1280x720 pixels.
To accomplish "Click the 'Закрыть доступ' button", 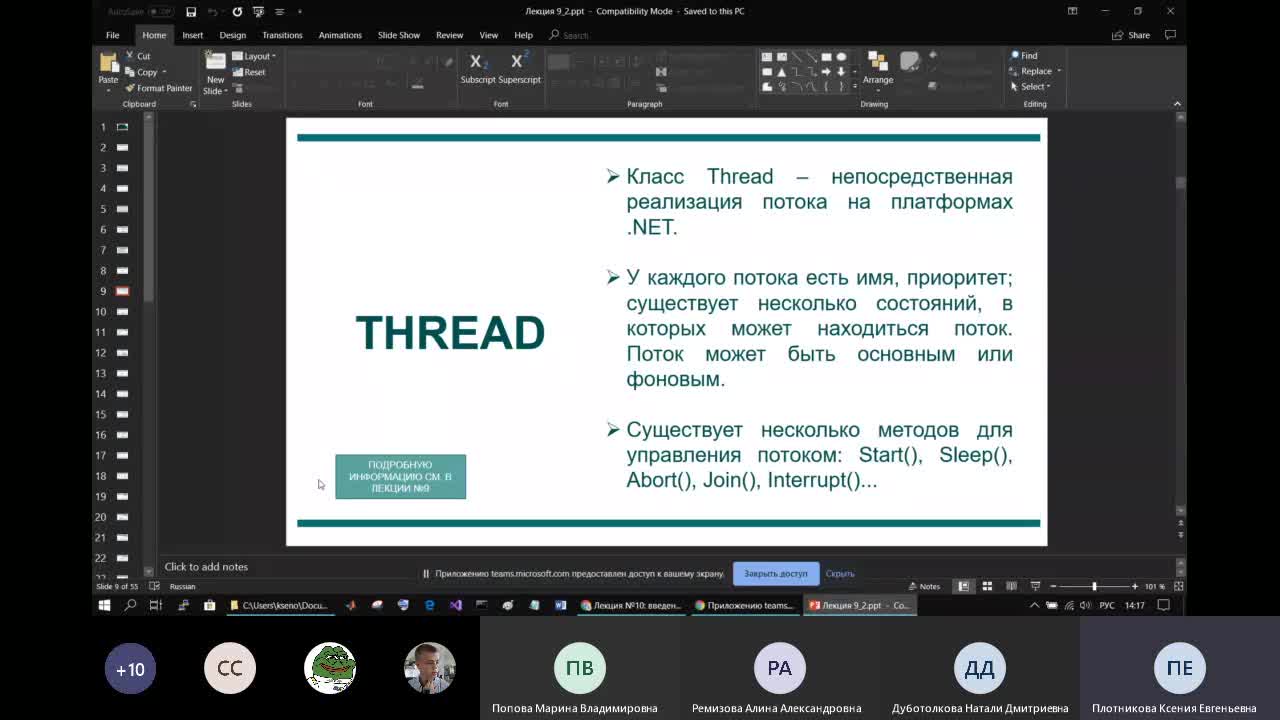I will 776,574.
